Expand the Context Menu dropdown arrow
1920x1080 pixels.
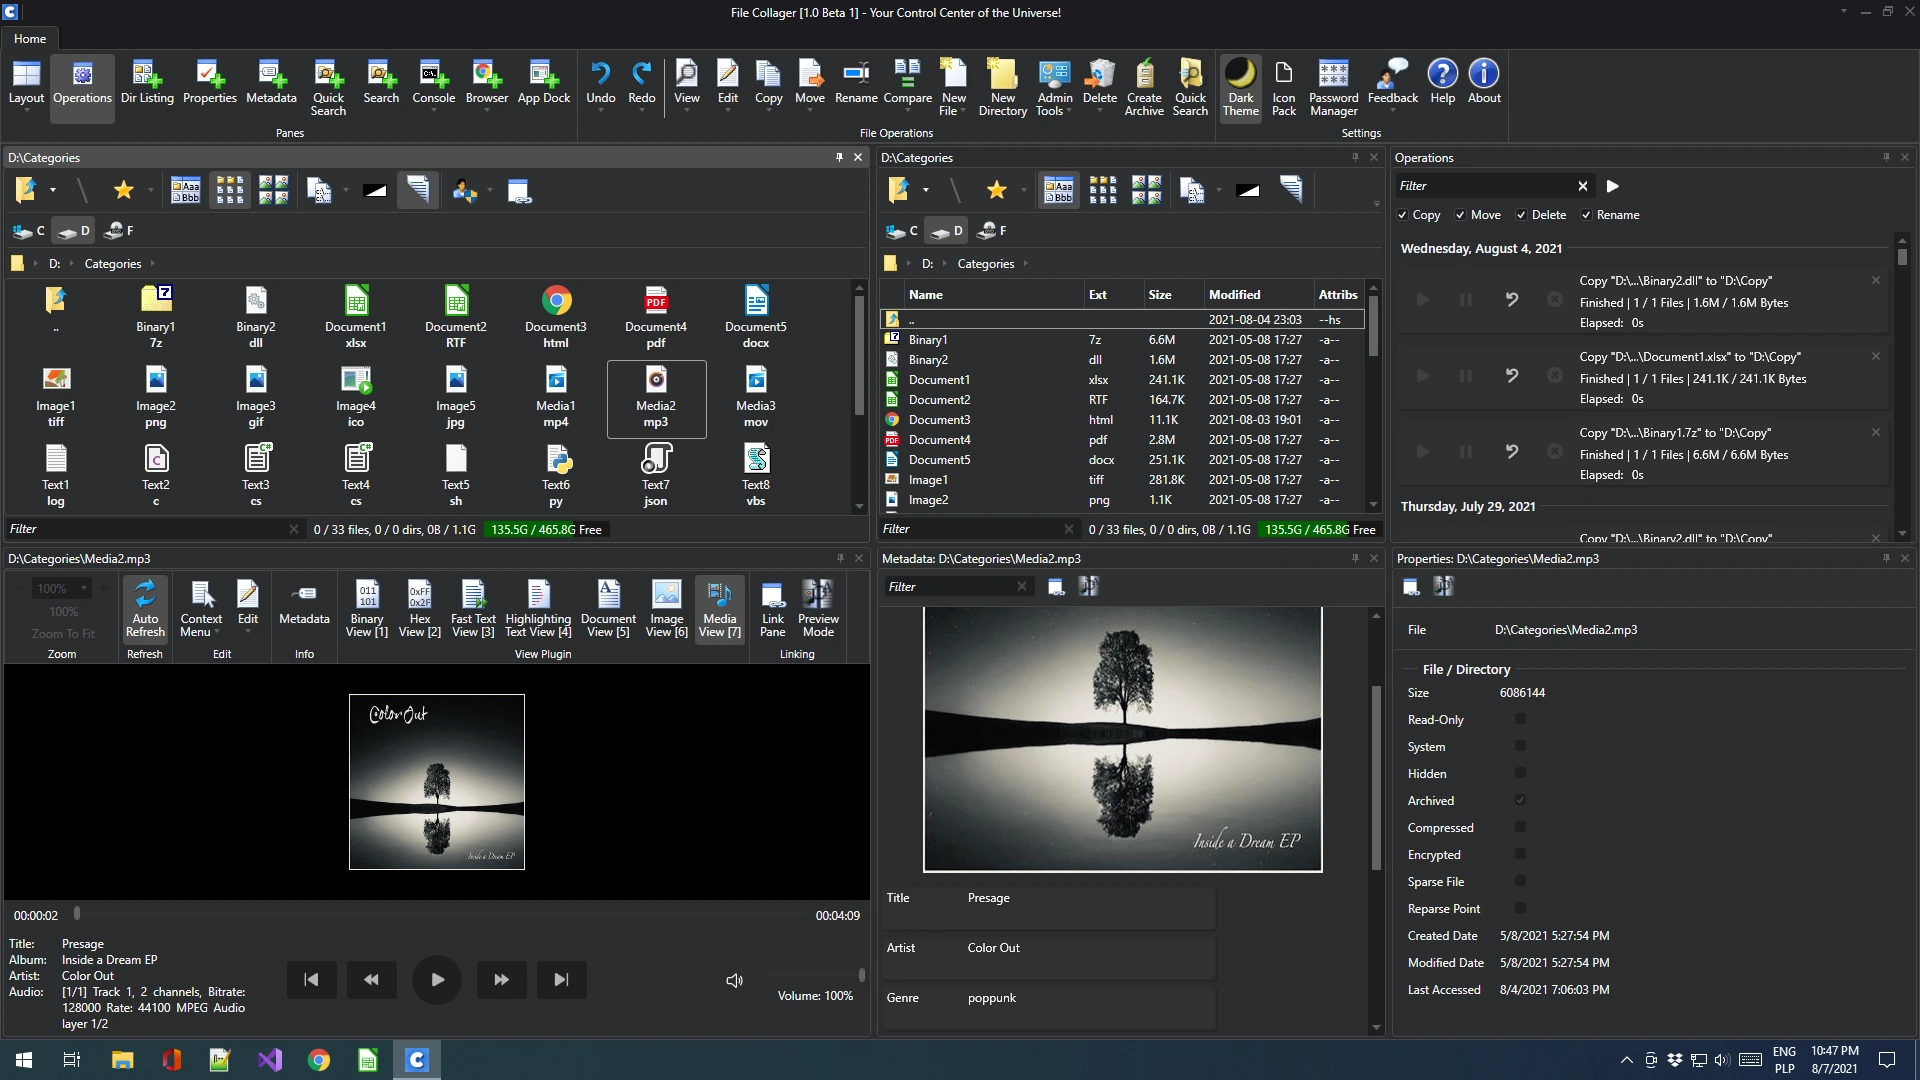[217, 632]
